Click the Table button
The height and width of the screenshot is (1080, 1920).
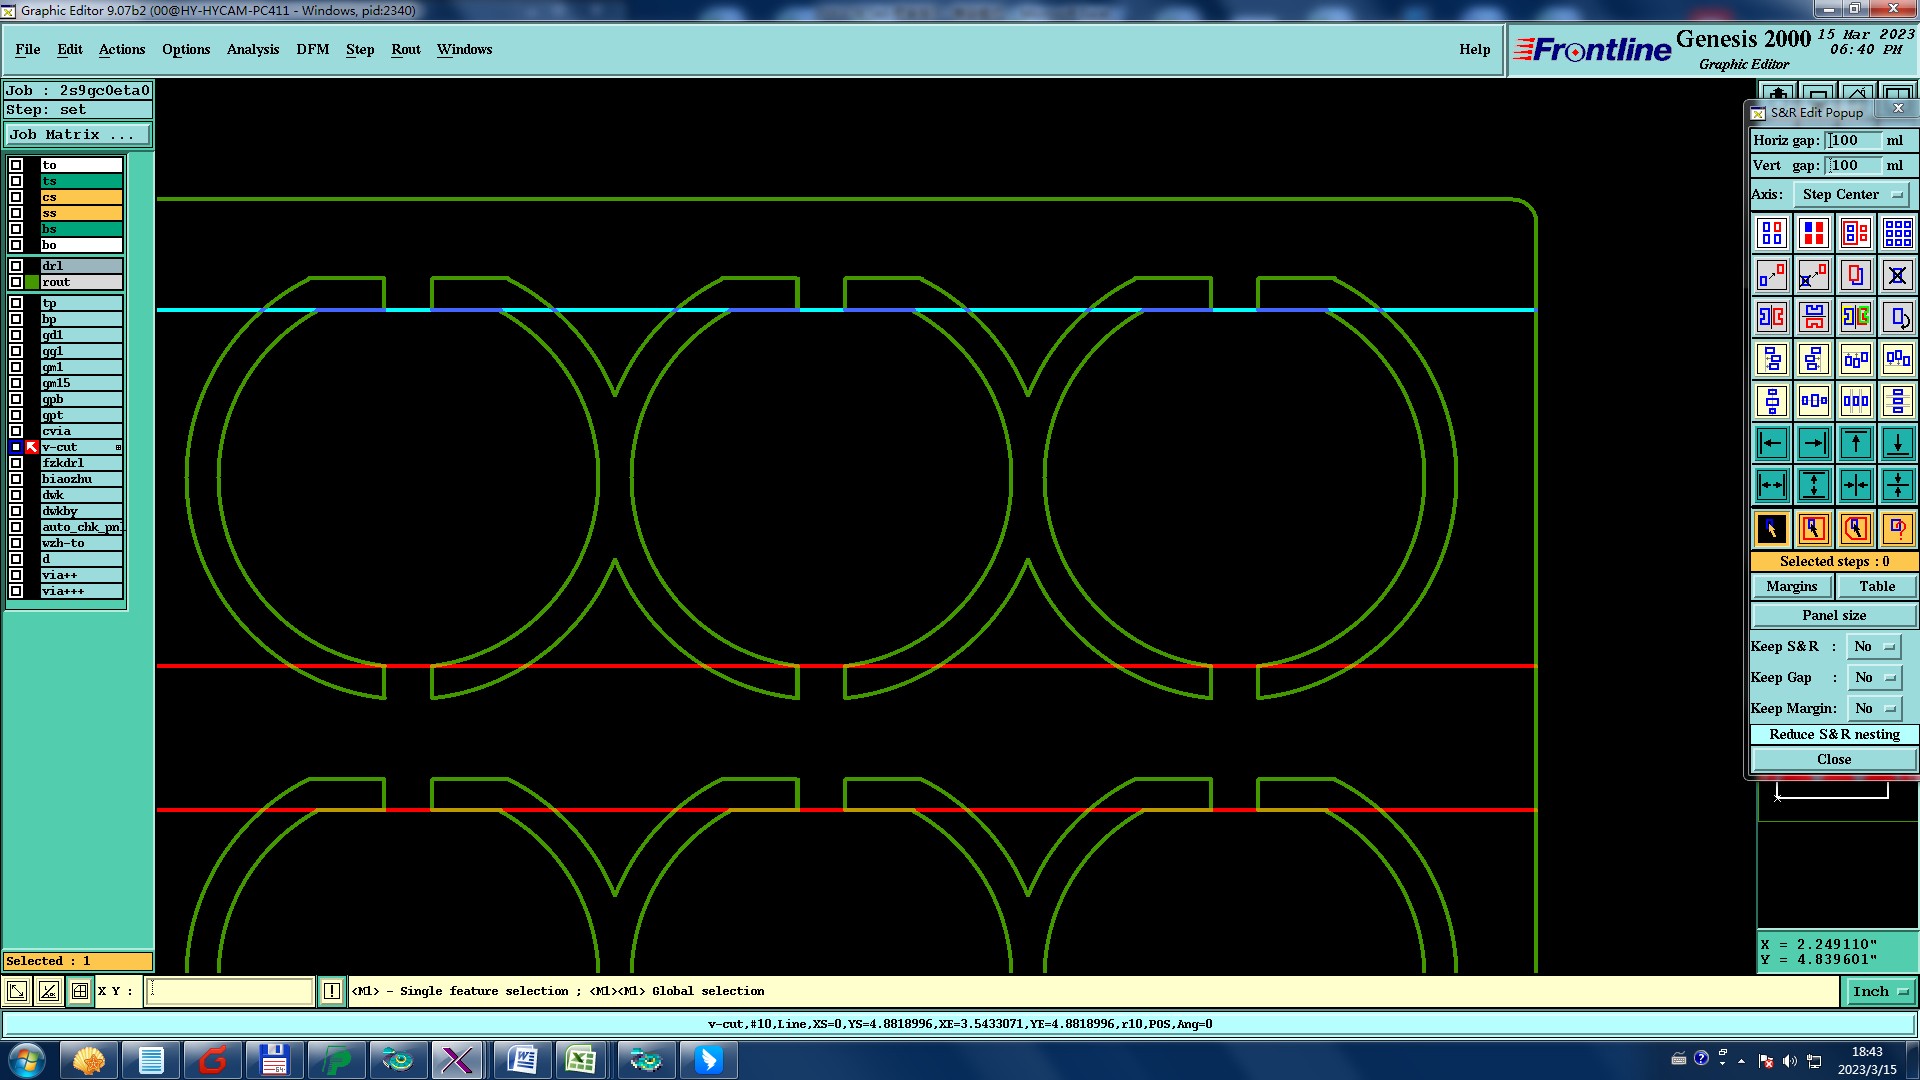[1877, 587]
